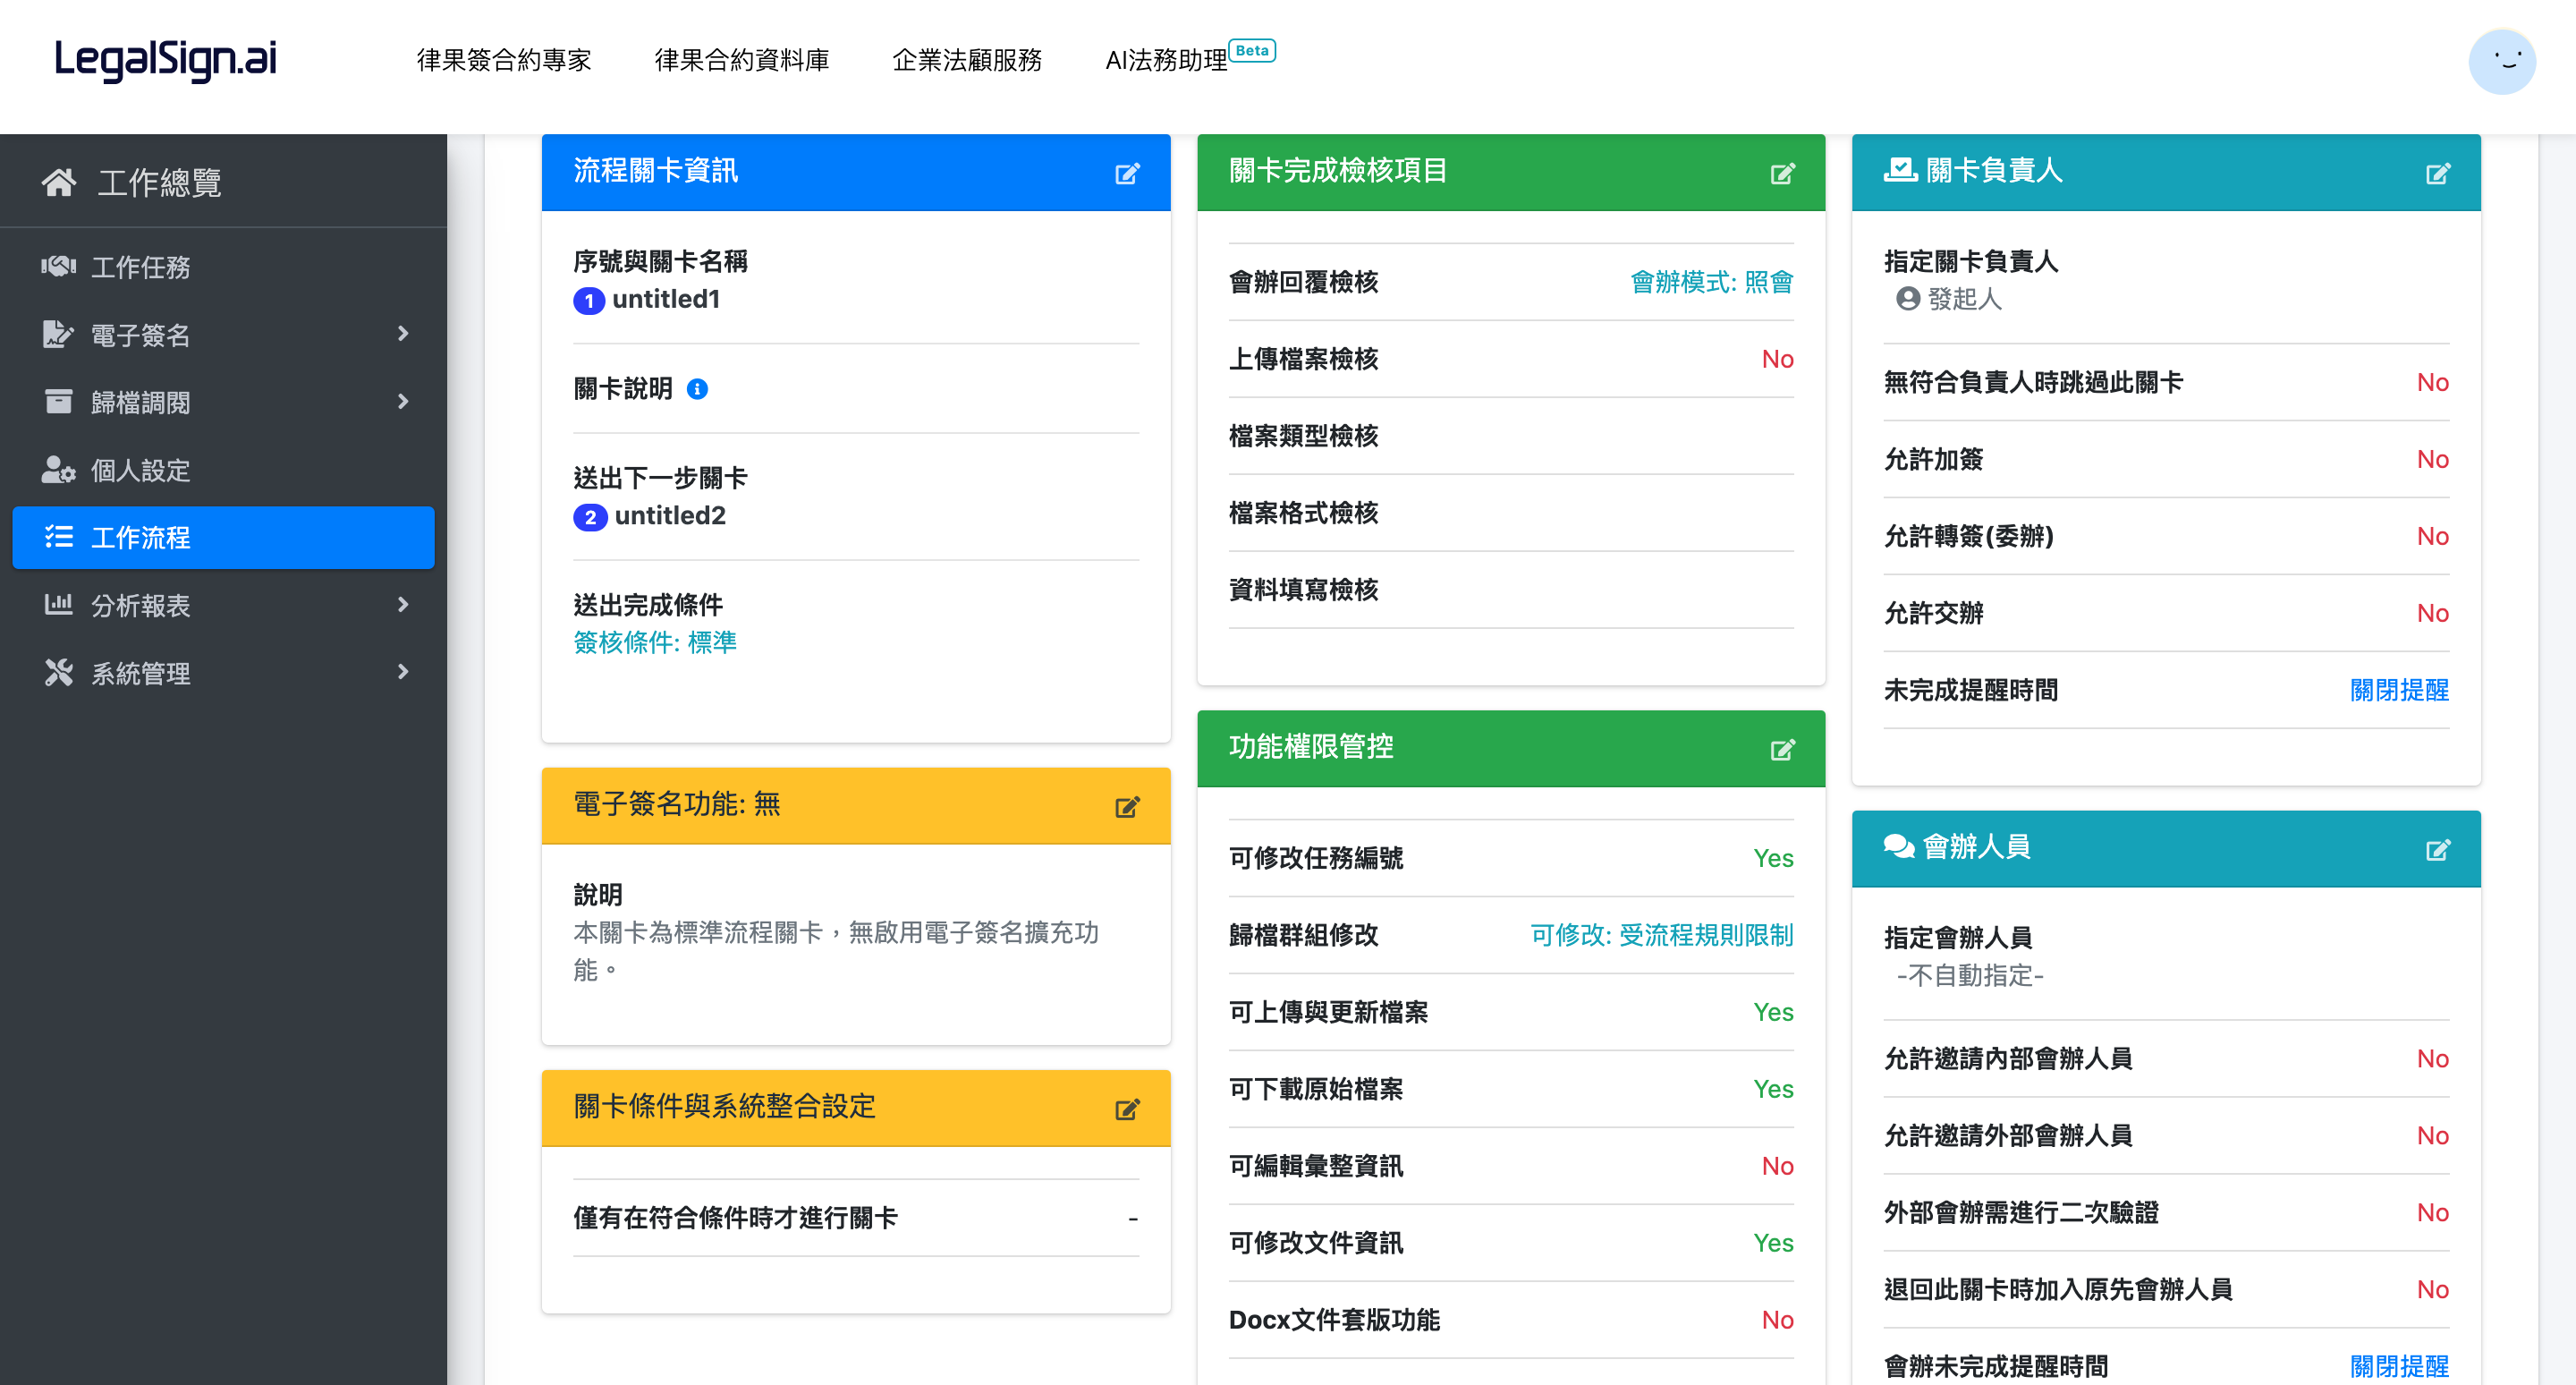Screen dimensions: 2576x1385
Task: Click the info icon beside 關卡說明
Action: tap(697, 389)
